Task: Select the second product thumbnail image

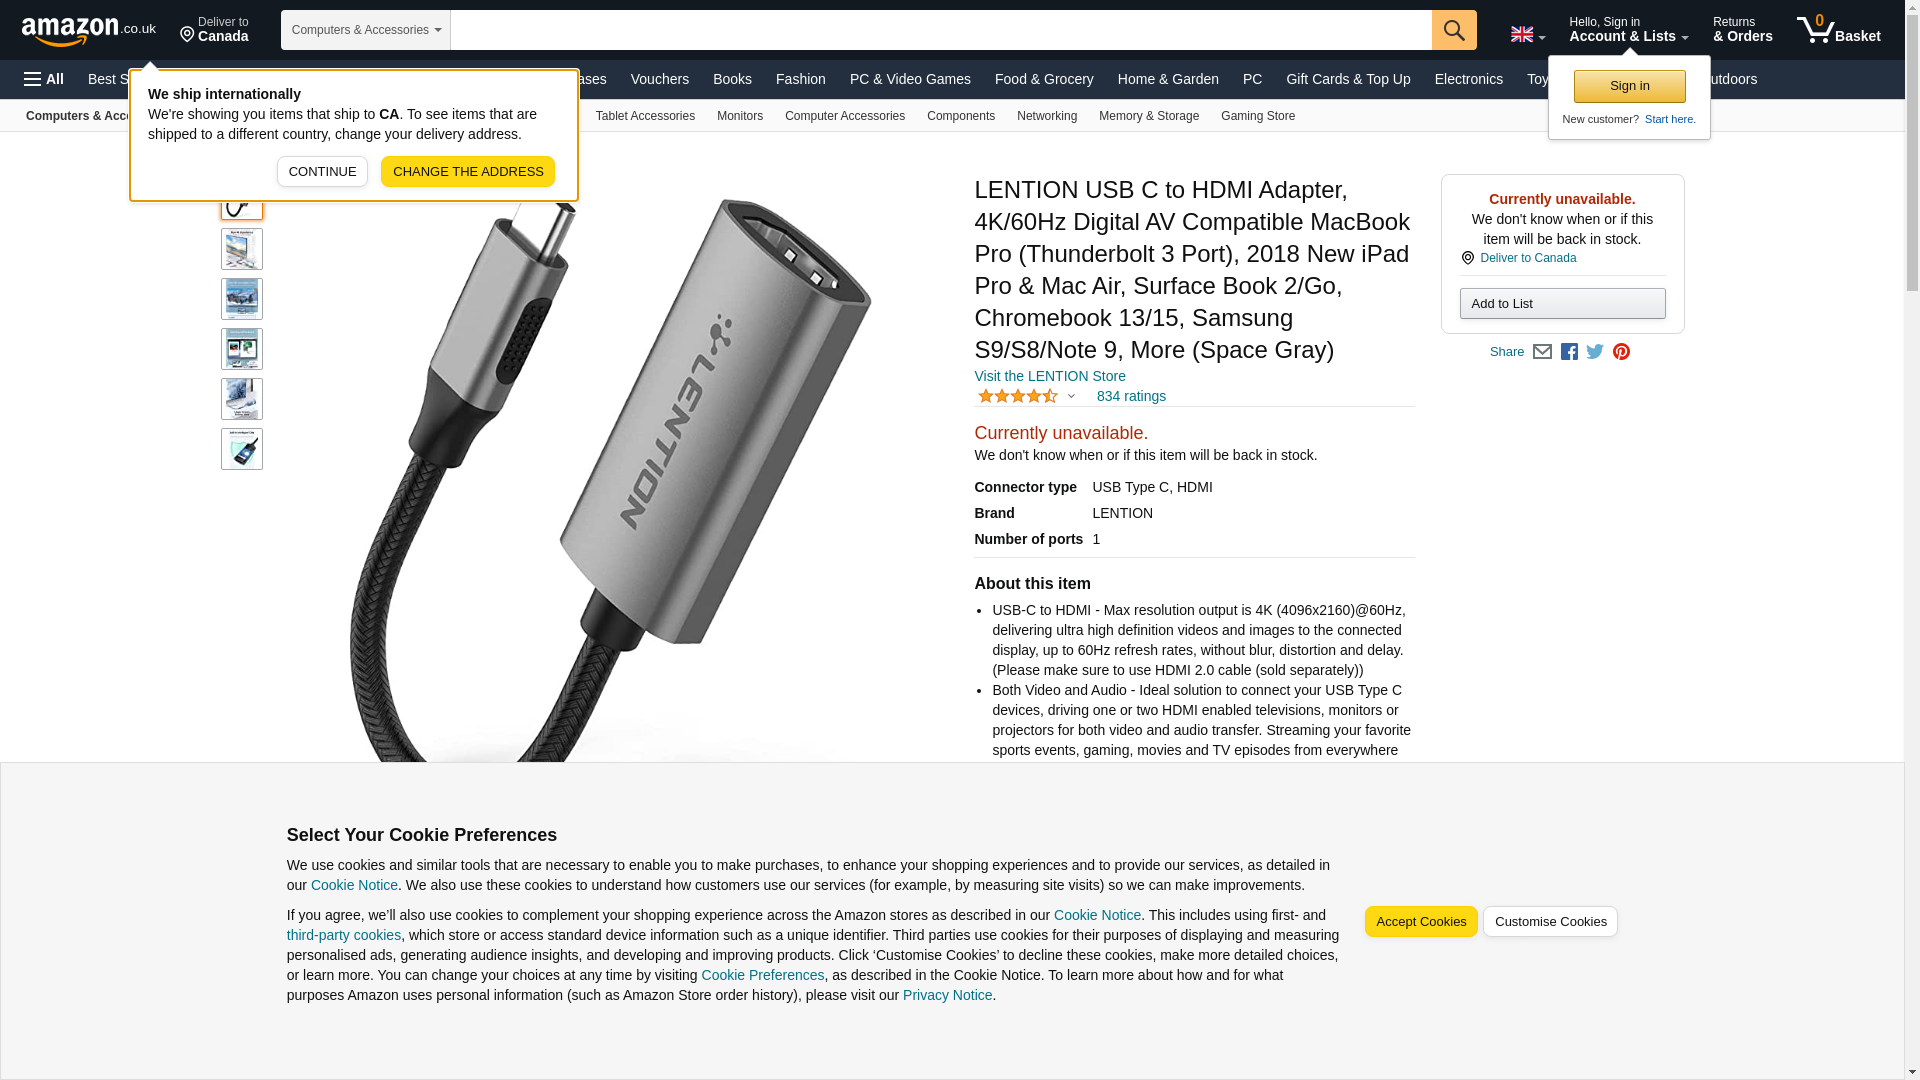Action: 242,249
